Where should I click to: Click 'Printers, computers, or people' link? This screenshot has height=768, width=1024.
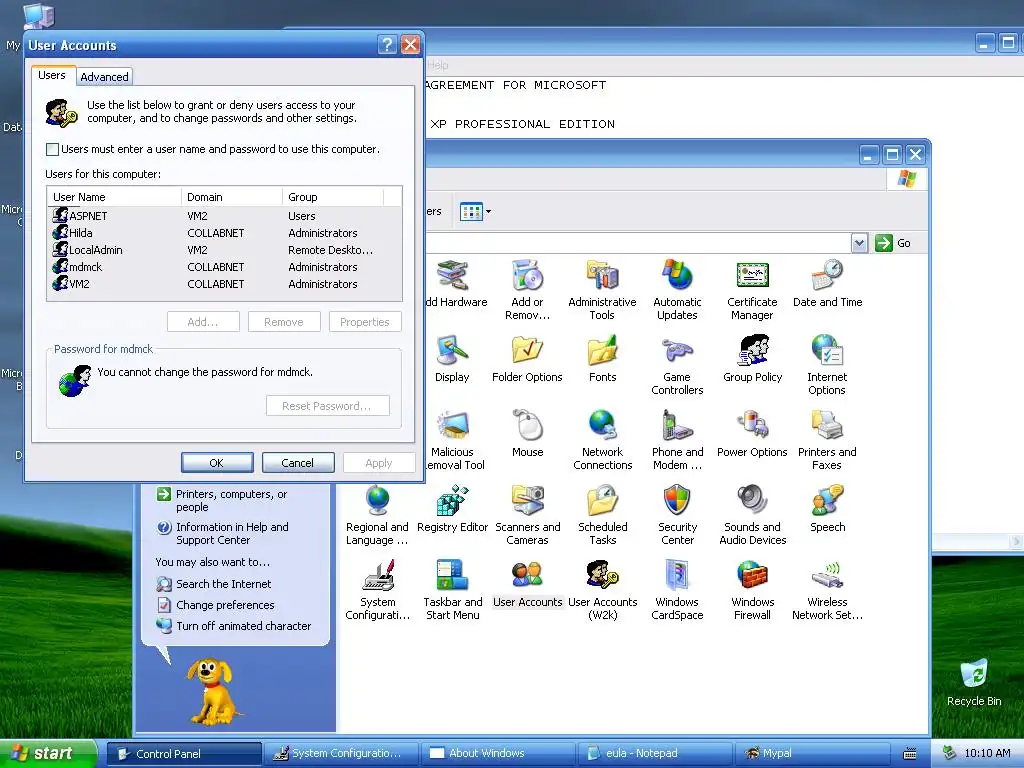[231, 501]
